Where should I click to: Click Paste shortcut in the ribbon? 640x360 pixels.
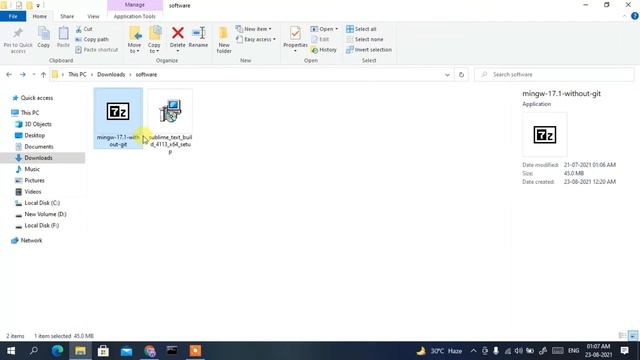point(97,49)
